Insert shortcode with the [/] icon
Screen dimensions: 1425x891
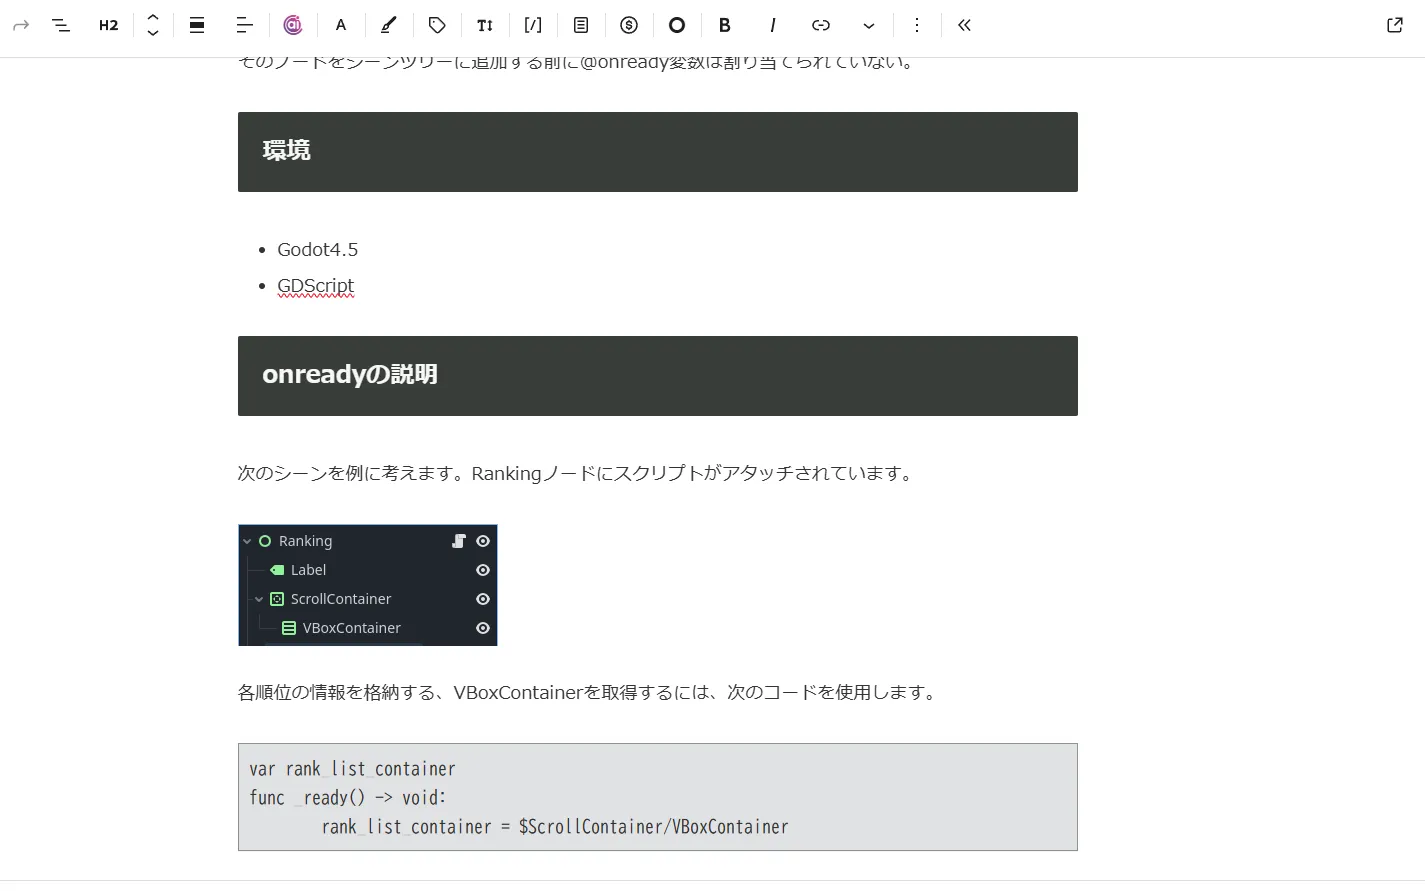[x=533, y=25]
